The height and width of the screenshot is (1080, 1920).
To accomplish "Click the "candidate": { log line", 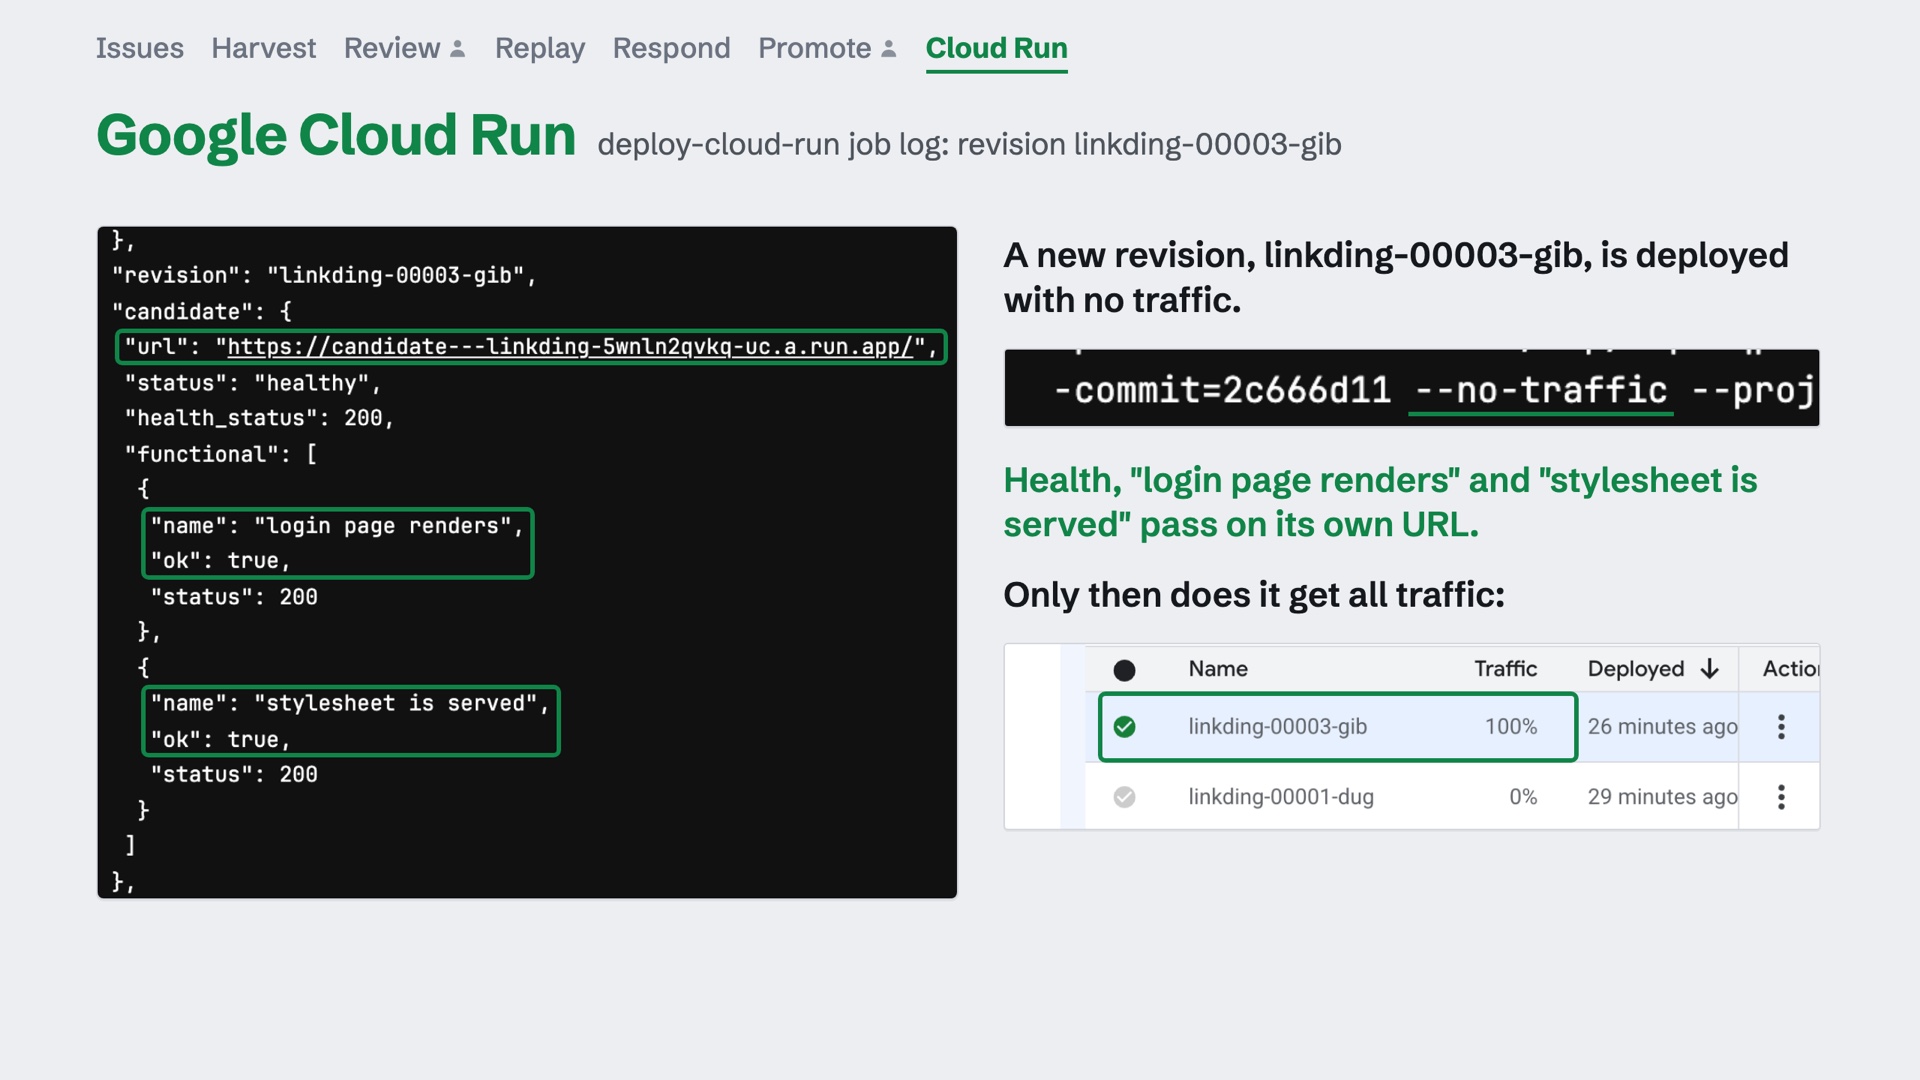I will point(201,312).
